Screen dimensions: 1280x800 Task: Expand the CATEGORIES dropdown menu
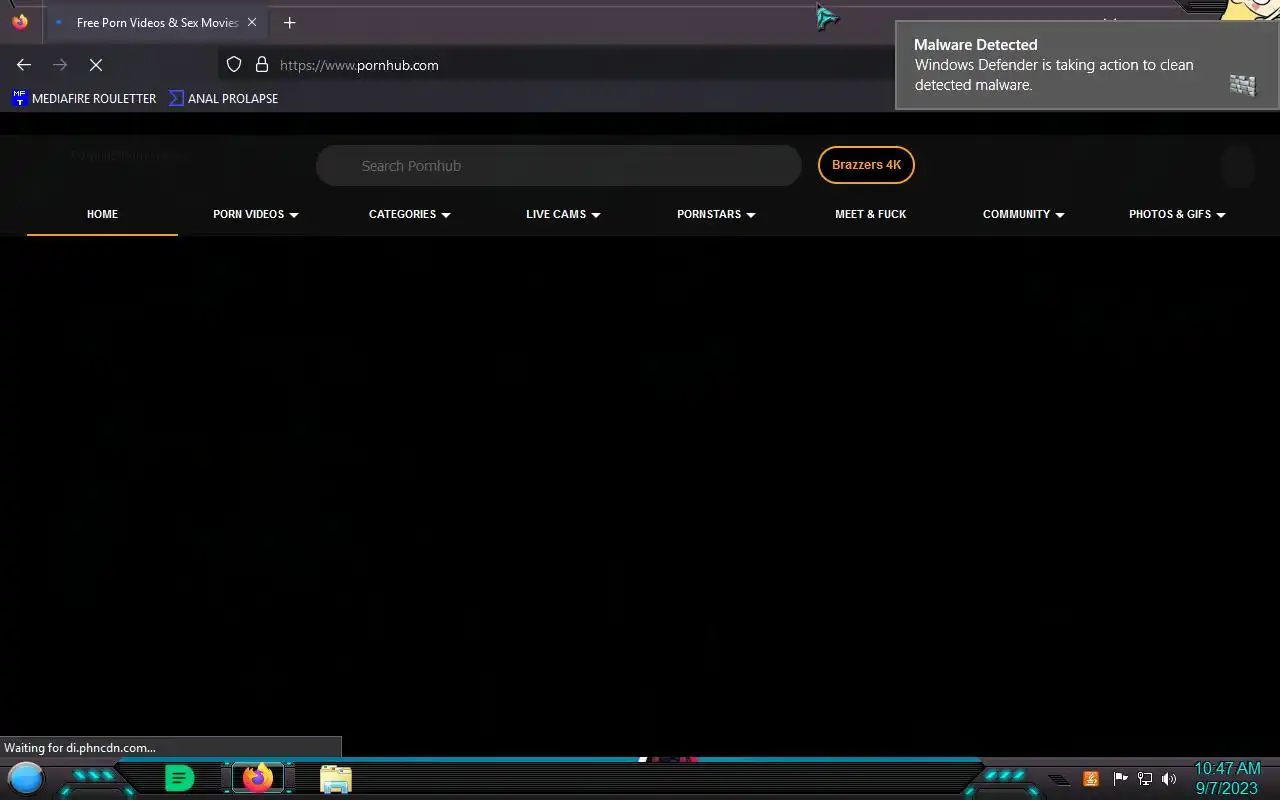point(410,214)
